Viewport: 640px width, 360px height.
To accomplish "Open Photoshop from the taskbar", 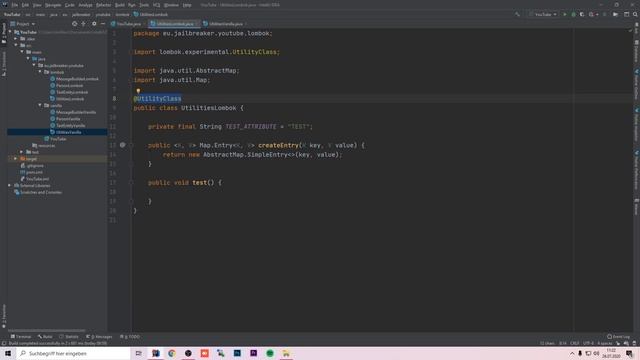I will 237,353.
